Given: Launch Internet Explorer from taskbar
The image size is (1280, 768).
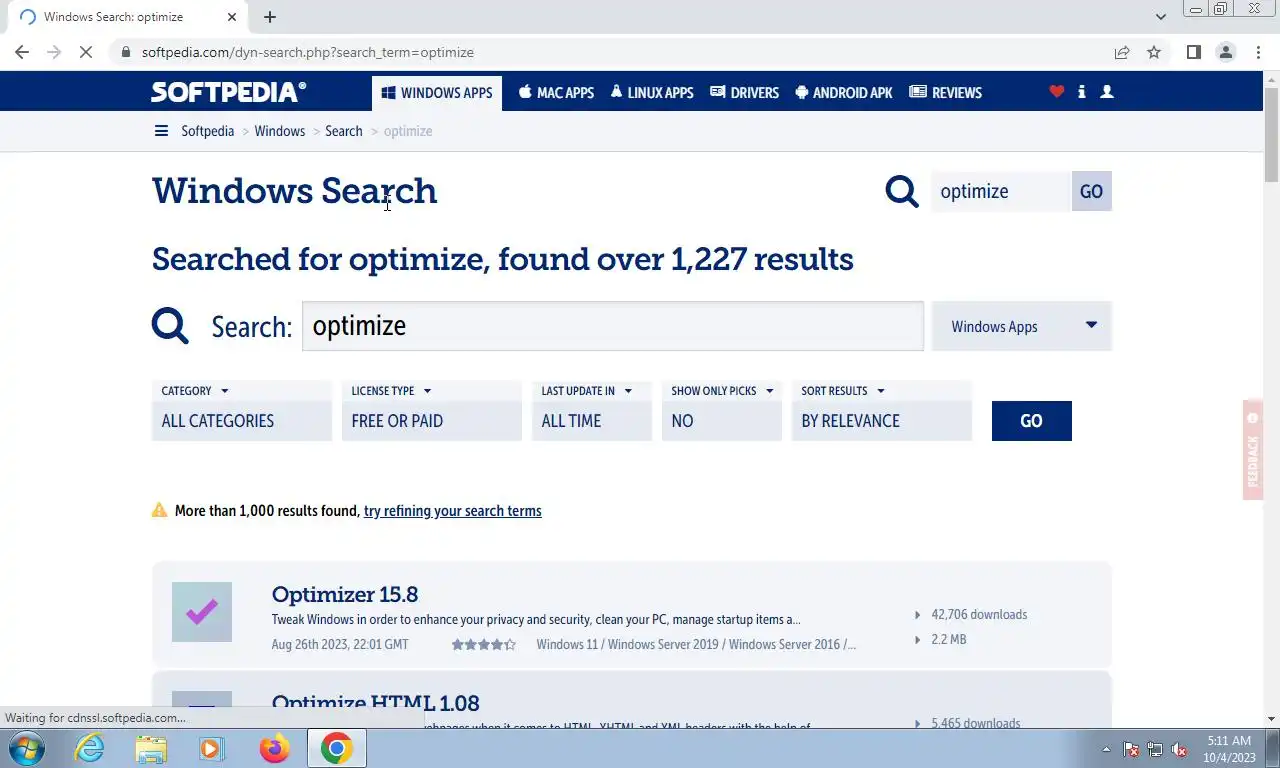Looking at the screenshot, I should (90, 748).
